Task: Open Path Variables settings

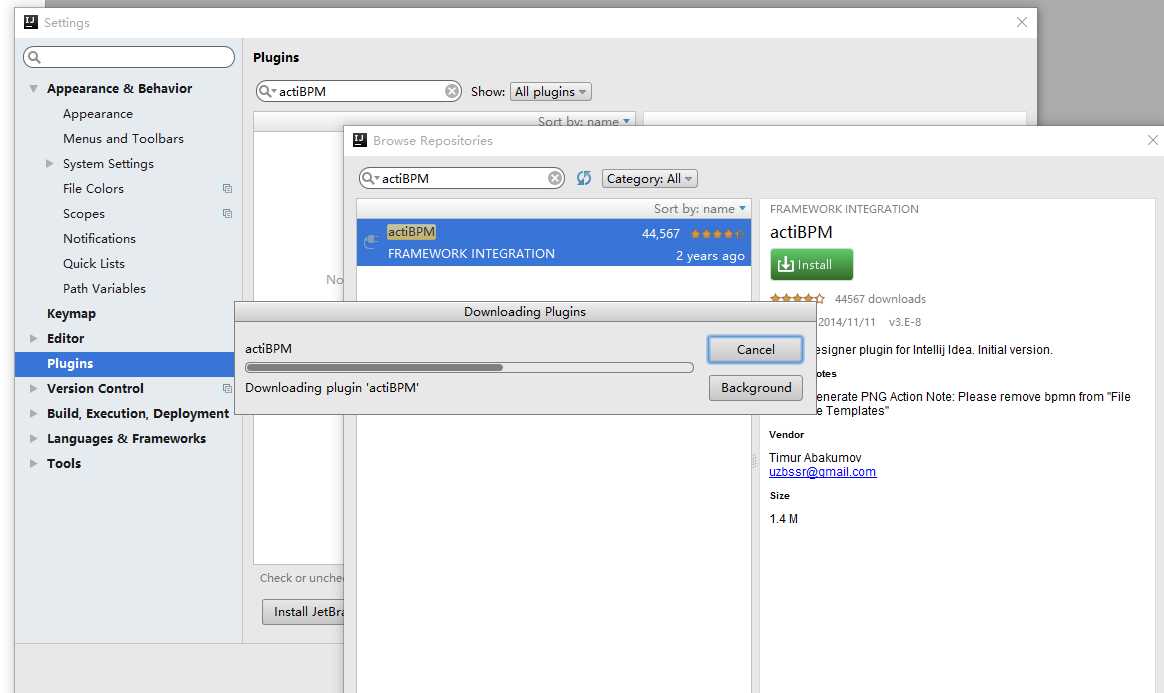Action: [104, 289]
